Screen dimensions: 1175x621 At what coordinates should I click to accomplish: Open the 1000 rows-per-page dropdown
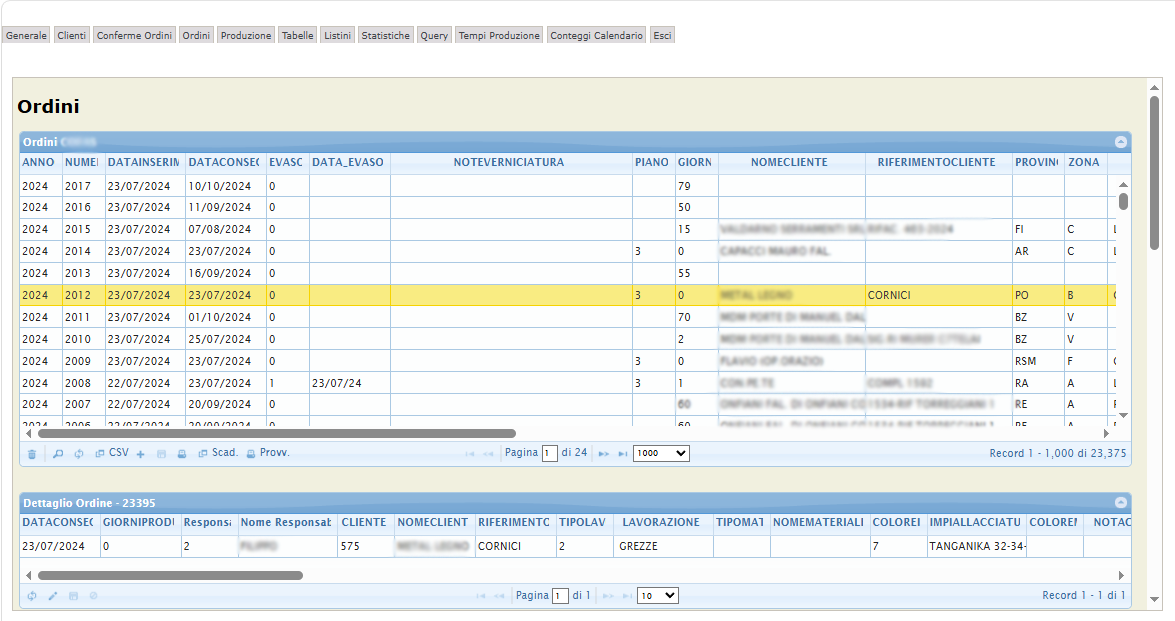tap(661, 453)
